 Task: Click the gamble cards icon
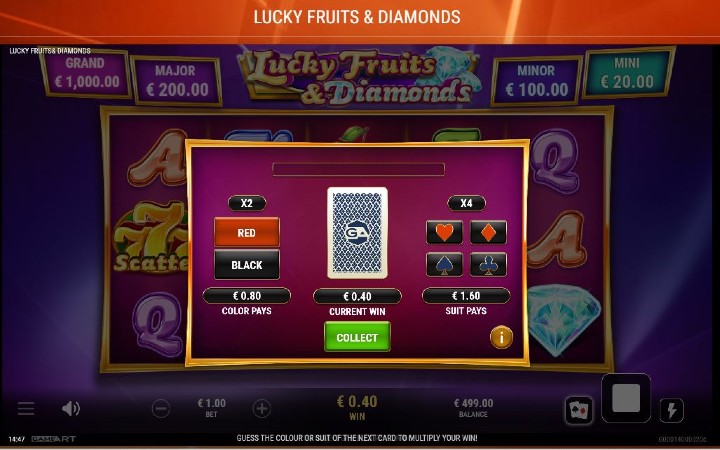pyautogui.click(x=579, y=410)
